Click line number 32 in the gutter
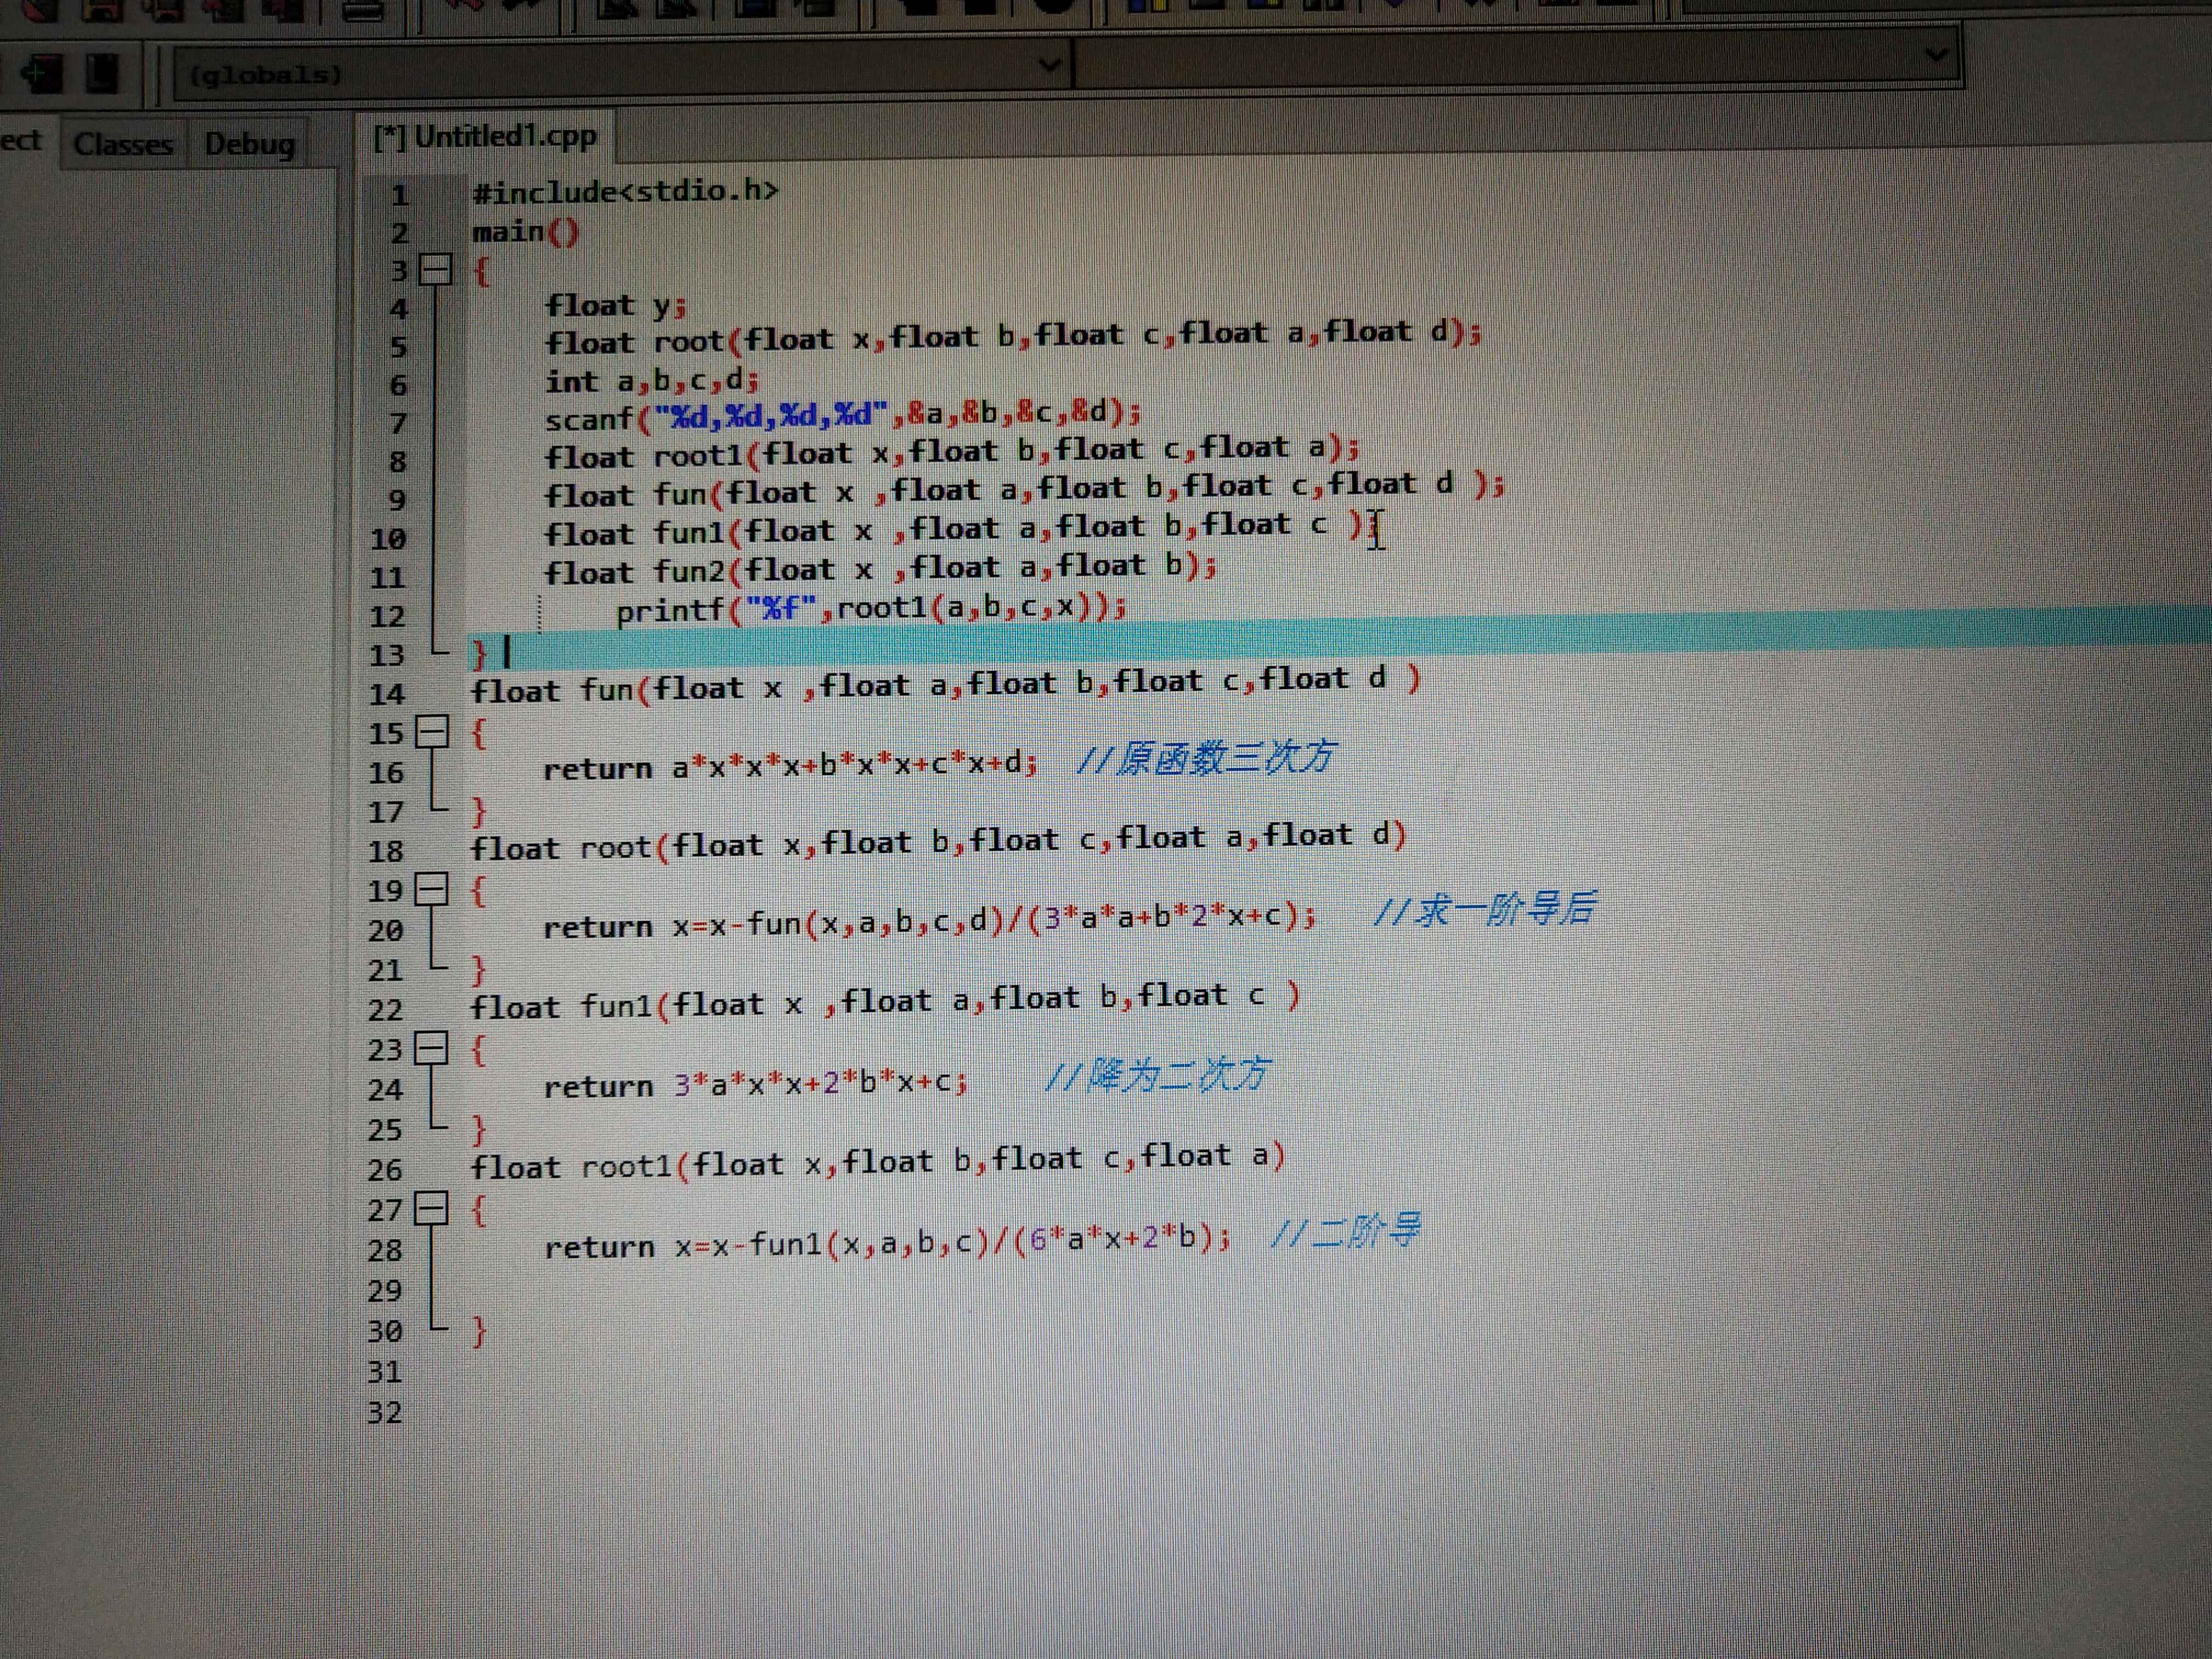 click(x=385, y=1412)
